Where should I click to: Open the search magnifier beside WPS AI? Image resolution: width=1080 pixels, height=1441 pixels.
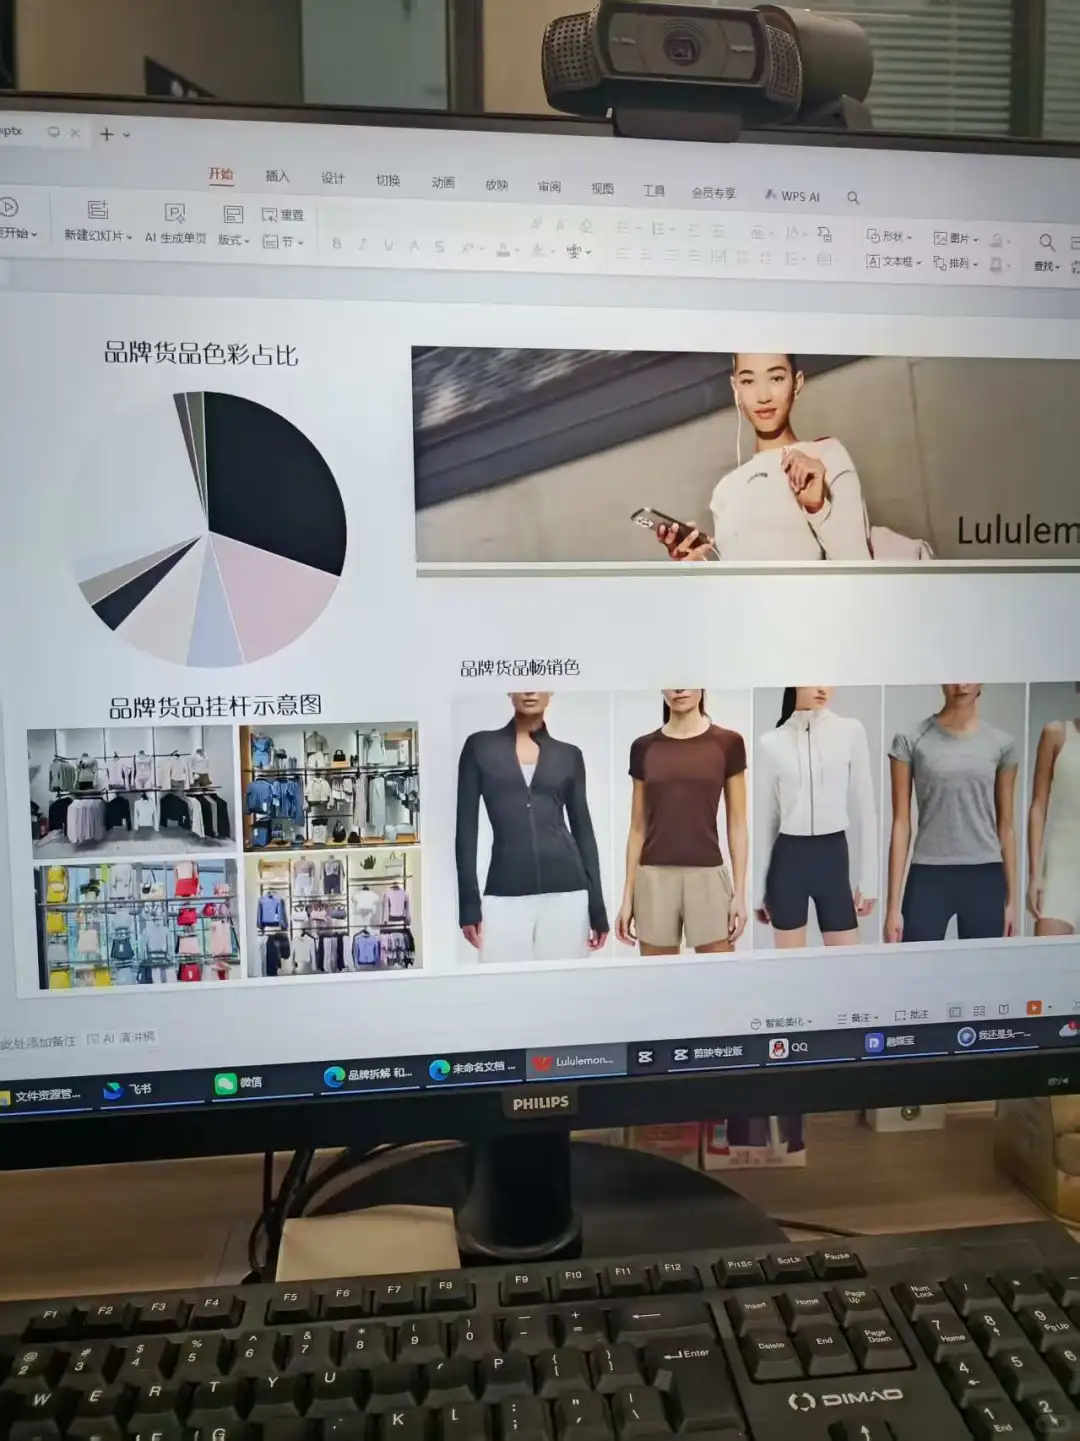point(853,198)
